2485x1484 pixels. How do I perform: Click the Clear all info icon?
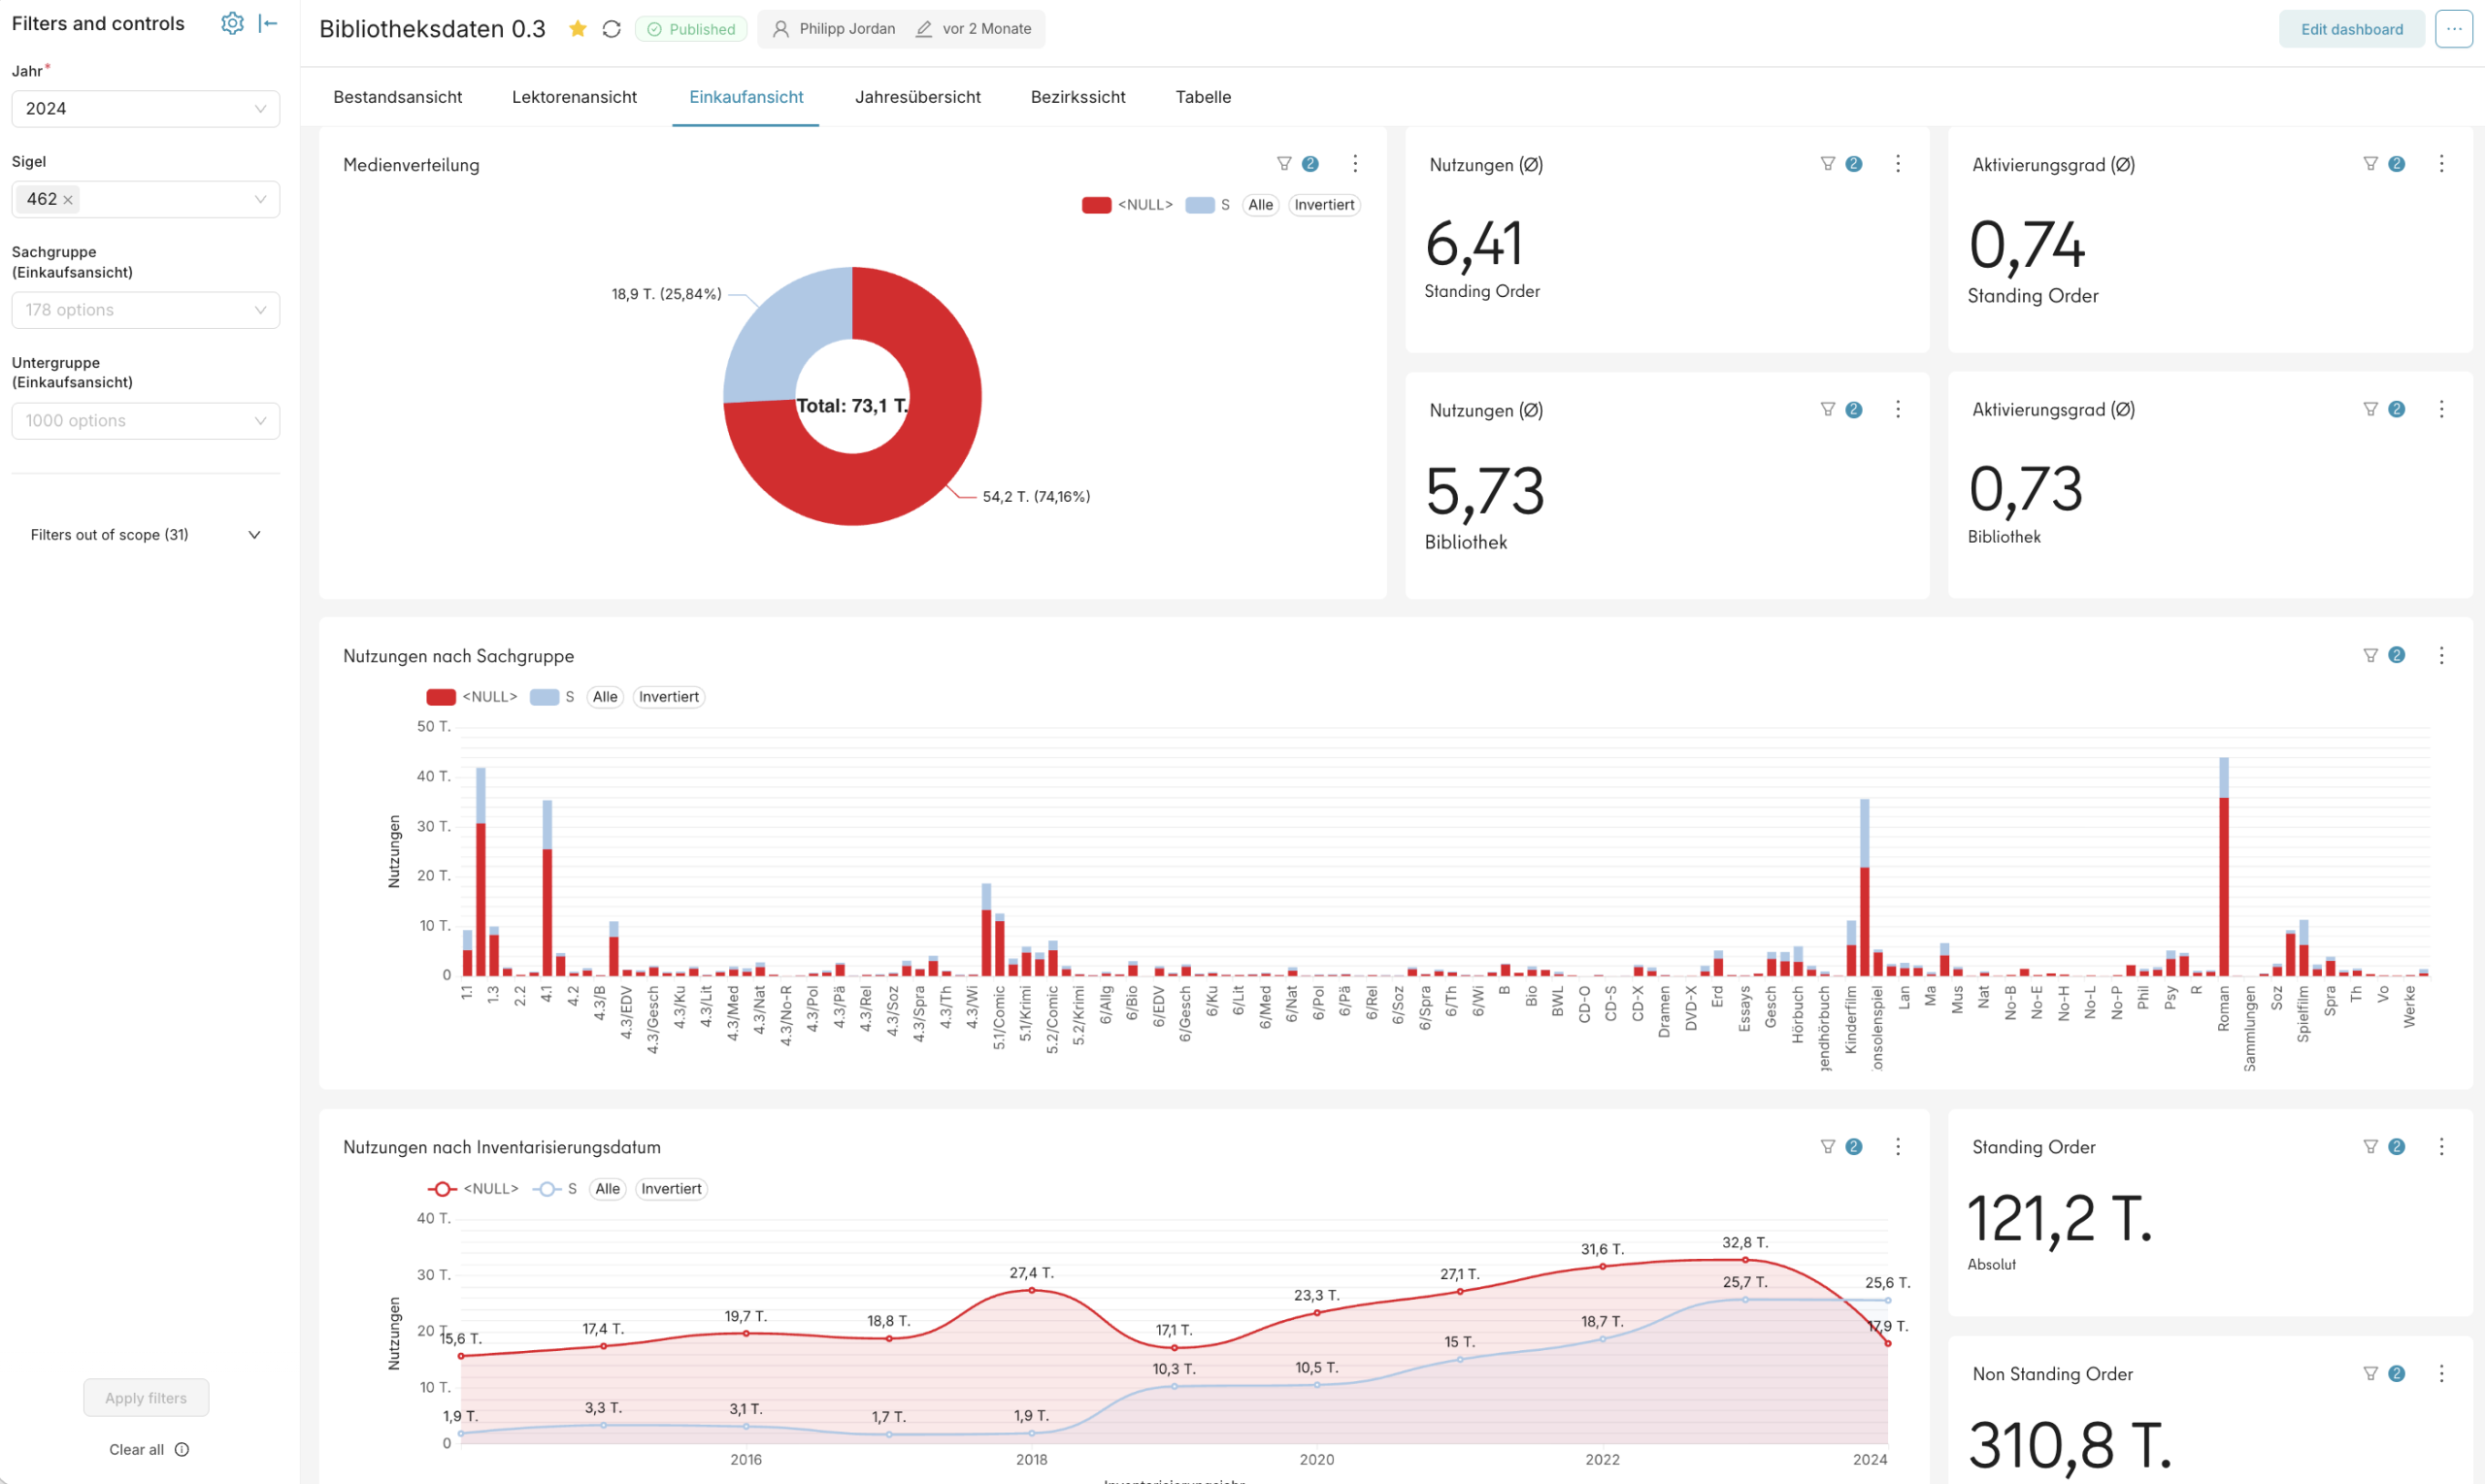(x=182, y=1449)
